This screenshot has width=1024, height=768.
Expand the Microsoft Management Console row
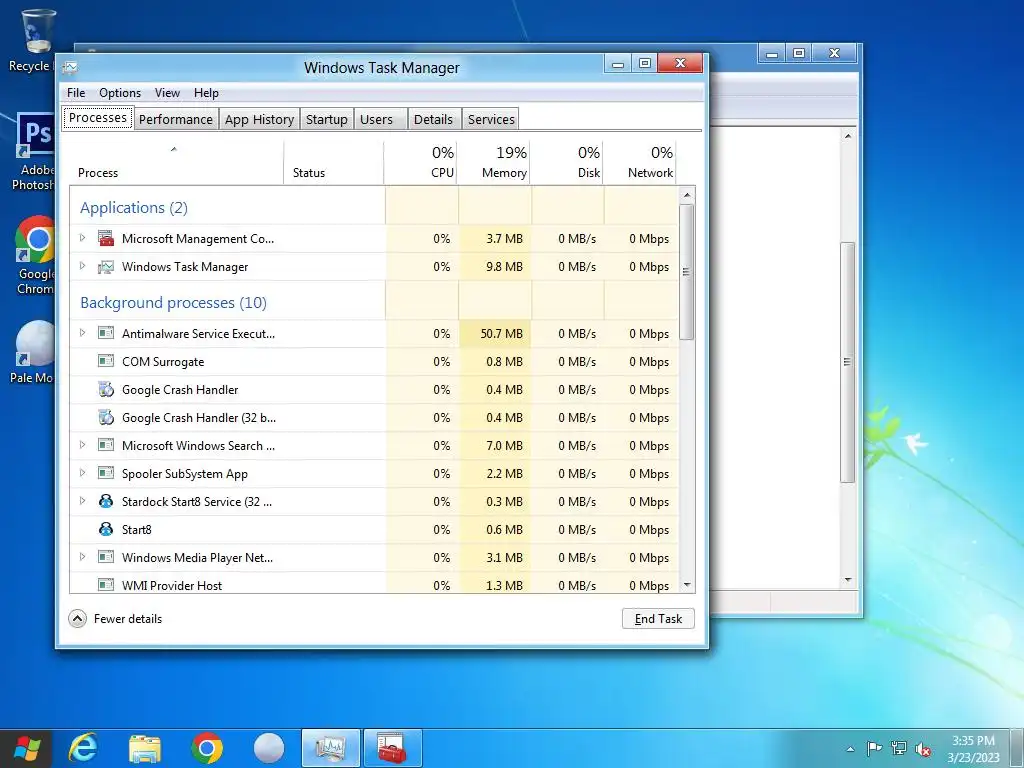(82, 238)
